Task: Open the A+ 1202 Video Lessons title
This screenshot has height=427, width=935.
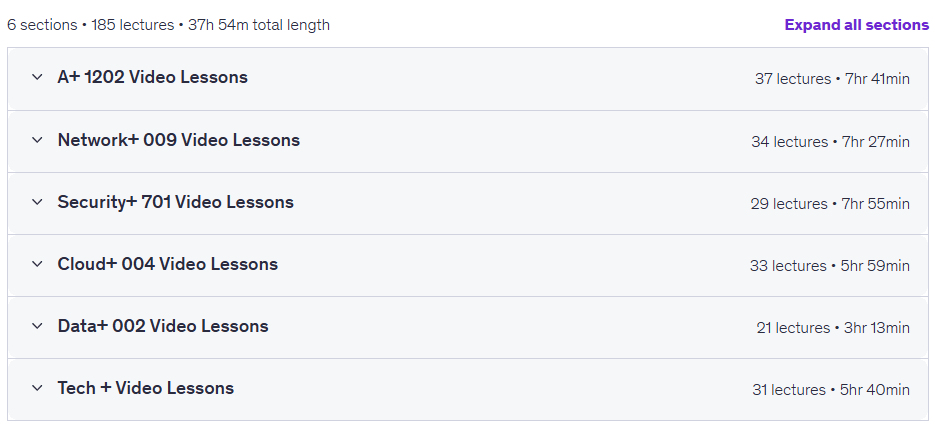Action: point(153,78)
